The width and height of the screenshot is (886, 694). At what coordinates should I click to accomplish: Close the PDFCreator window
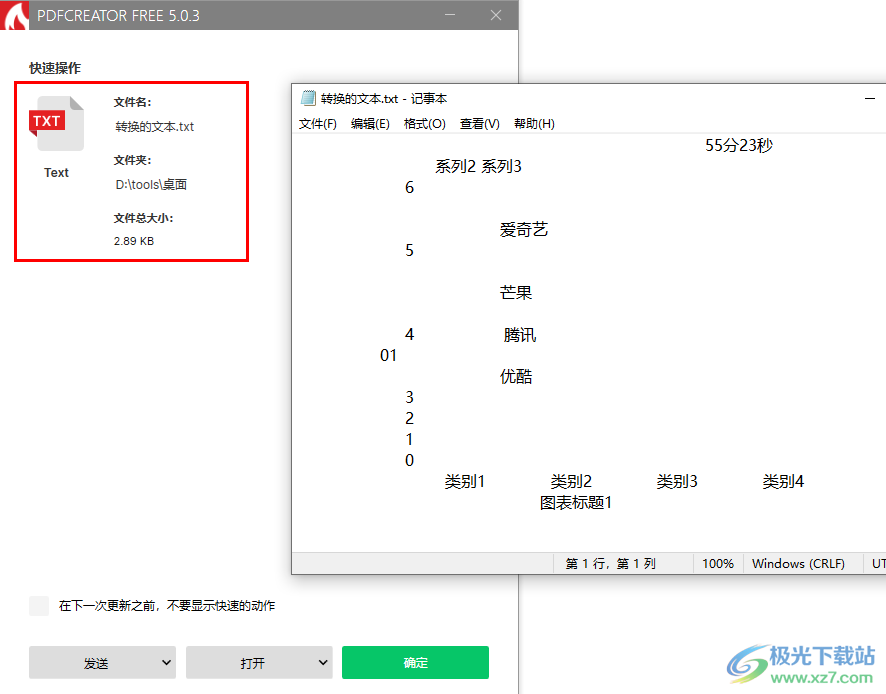pos(496,15)
